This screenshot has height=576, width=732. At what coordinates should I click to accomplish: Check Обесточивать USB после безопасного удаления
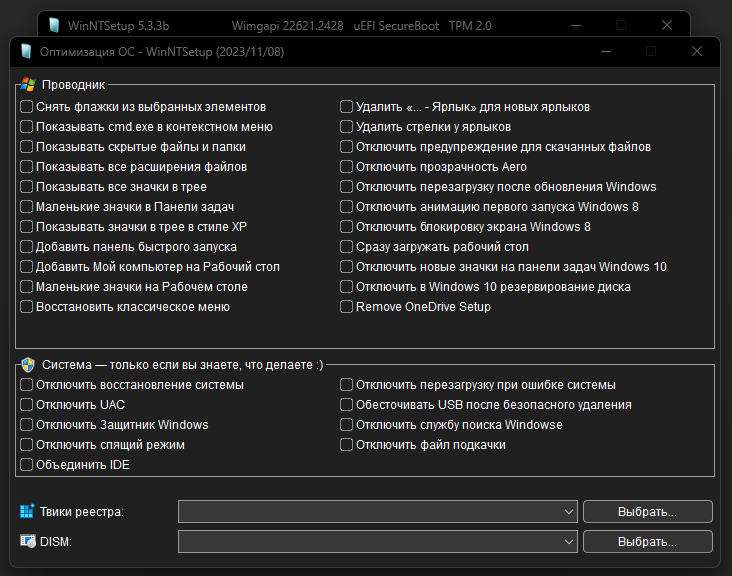tap(346, 405)
